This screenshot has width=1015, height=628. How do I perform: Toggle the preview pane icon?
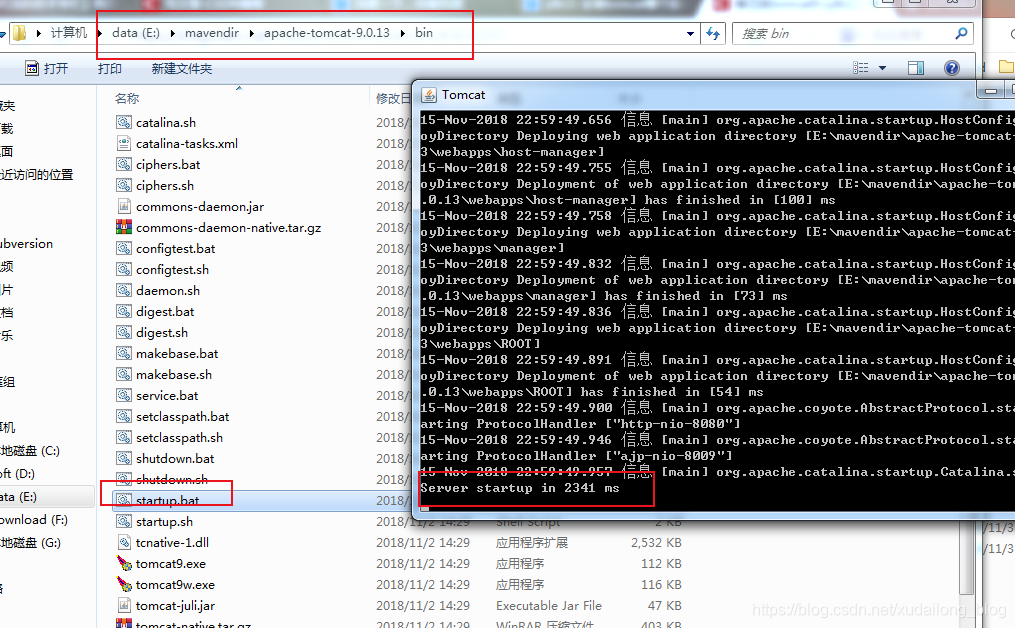916,68
